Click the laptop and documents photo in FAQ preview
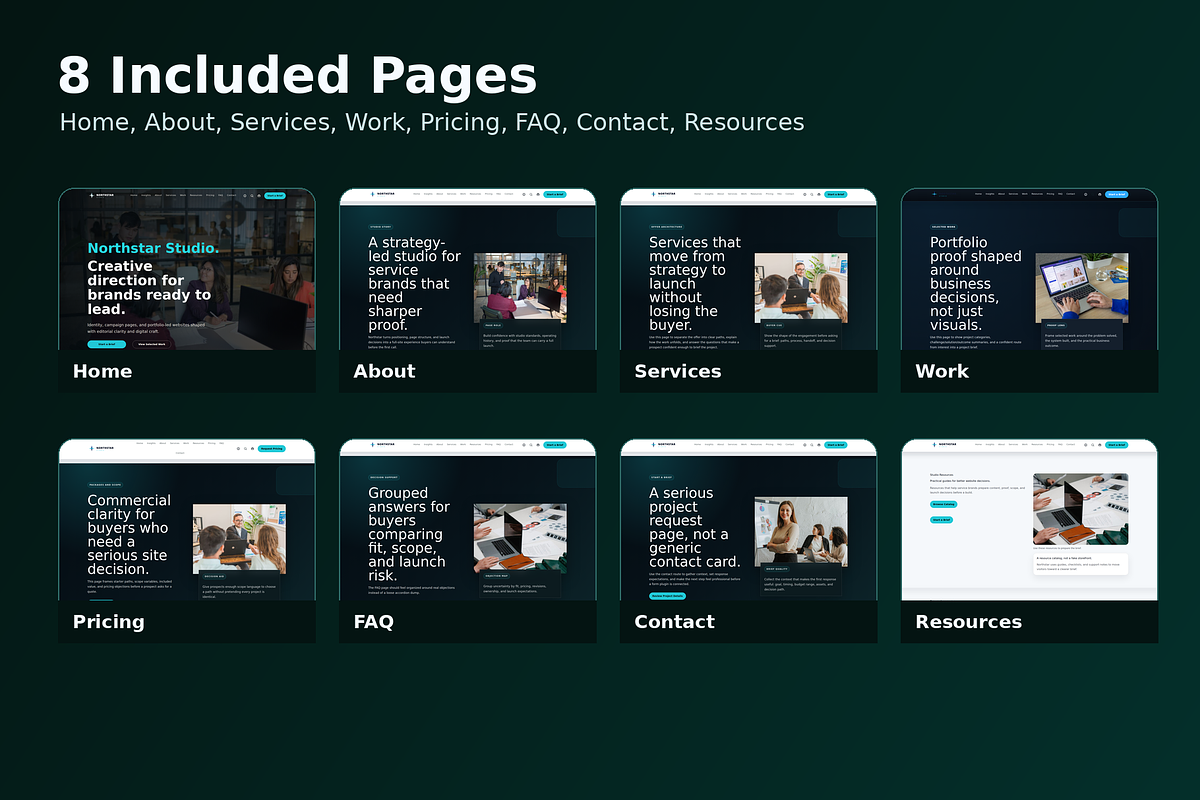This screenshot has height=800, width=1200. click(520, 537)
